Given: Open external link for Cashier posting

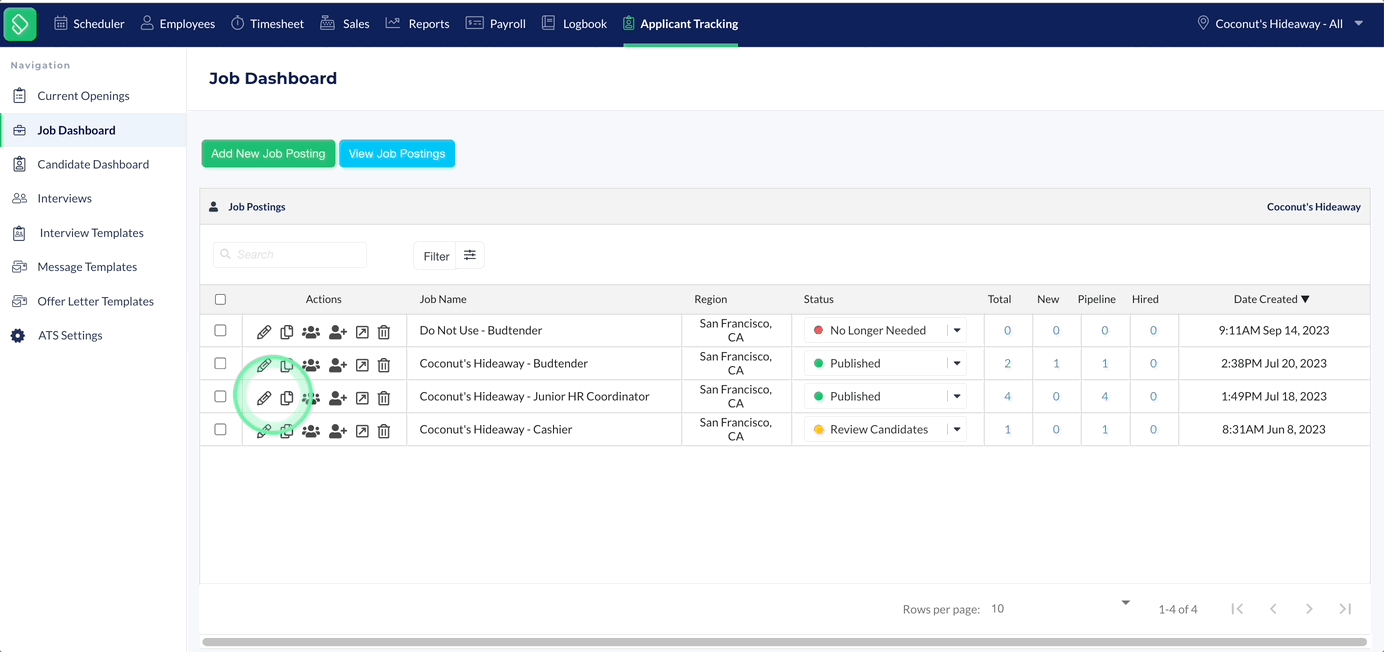Looking at the screenshot, I should click(x=362, y=431).
